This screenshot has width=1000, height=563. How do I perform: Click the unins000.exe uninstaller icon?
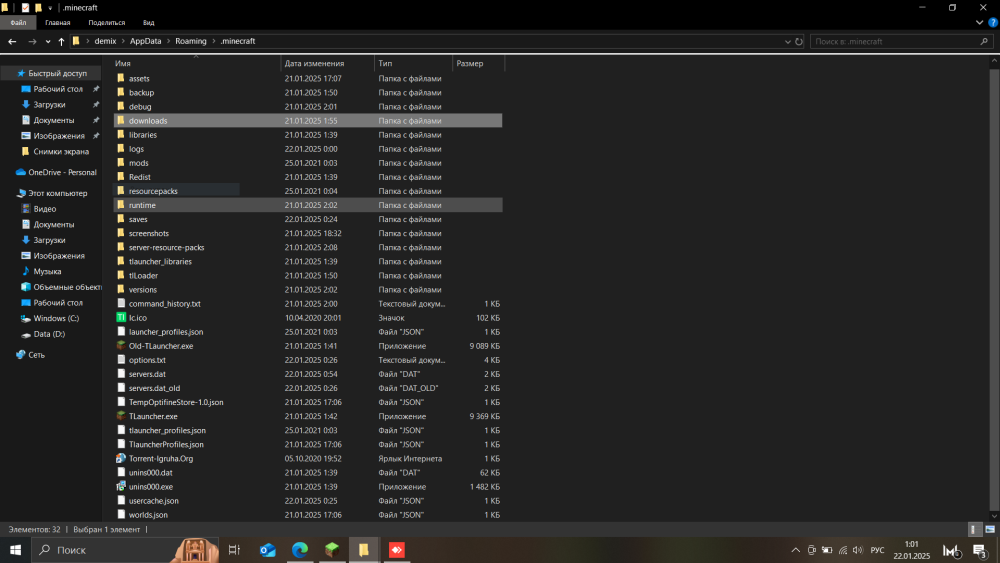121,486
